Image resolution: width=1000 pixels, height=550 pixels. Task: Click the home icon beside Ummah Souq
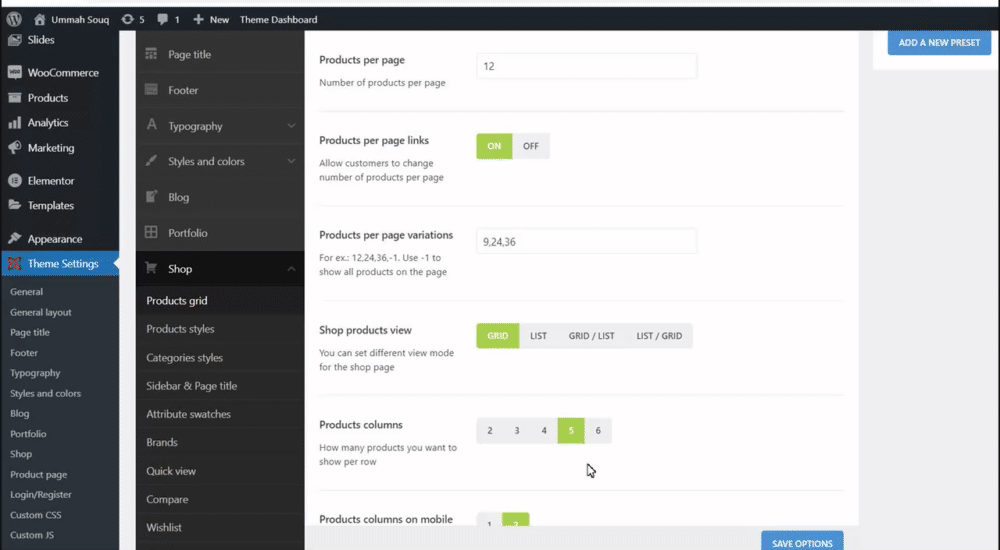(40, 19)
